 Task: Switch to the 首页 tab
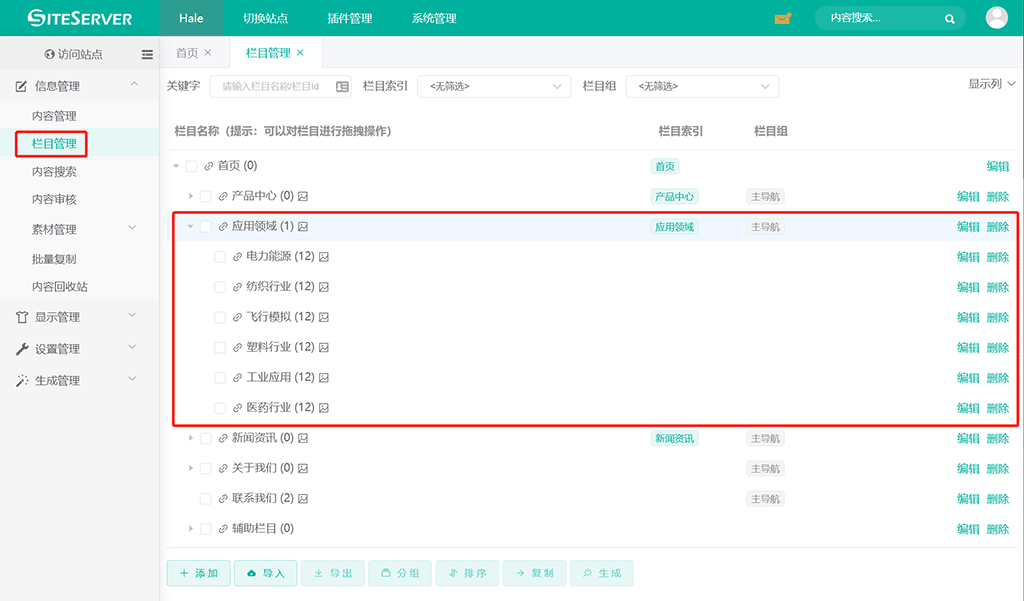click(187, 53)
